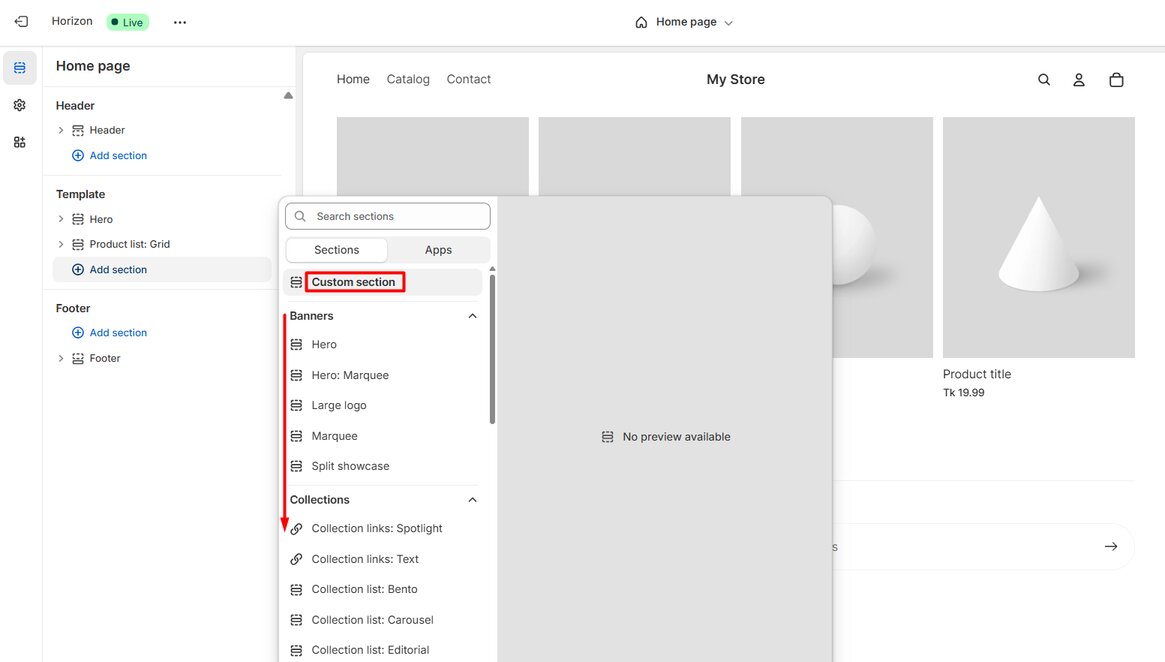Expand the Footer section chevron

click(x=61, y=358)
